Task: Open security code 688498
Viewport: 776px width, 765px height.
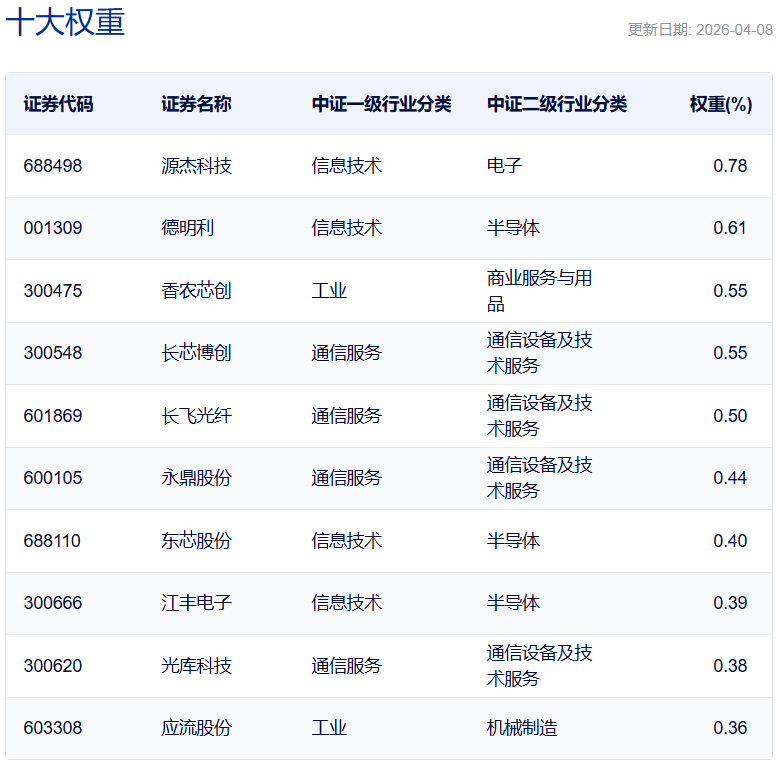Action: (53, 166)
